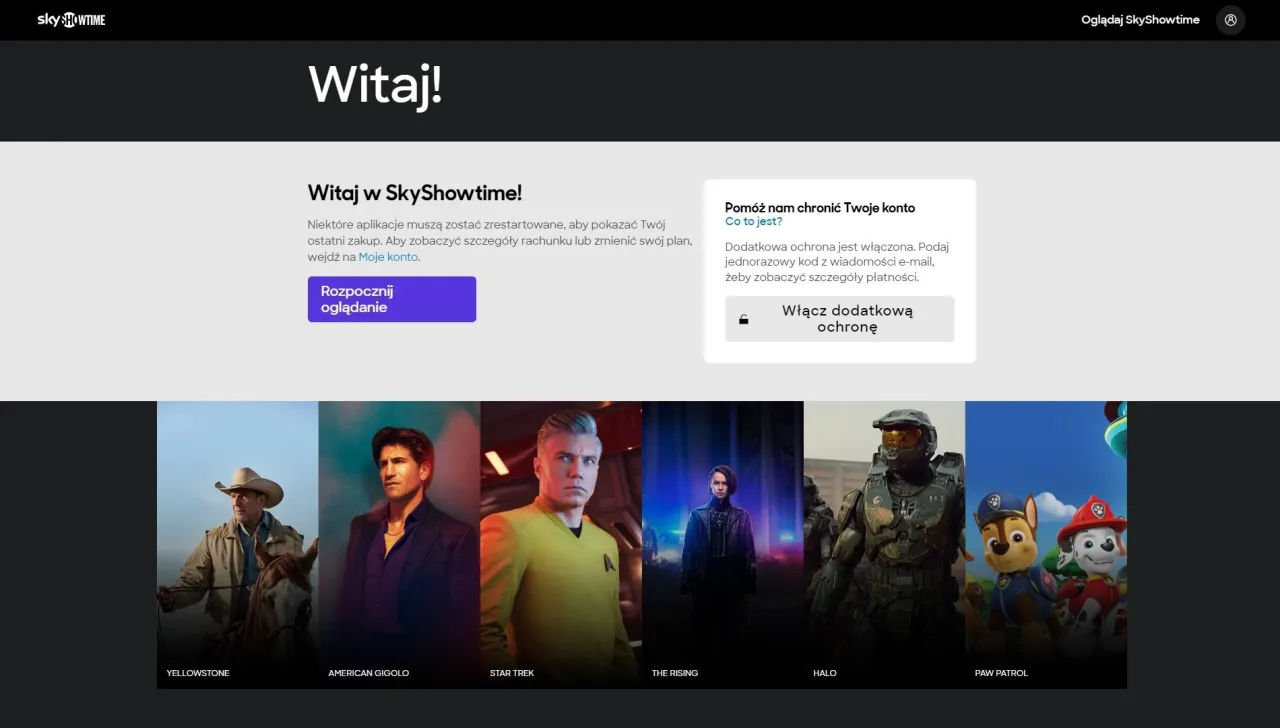Click Włącz dodatkową ochronę button

click(840, 319)
